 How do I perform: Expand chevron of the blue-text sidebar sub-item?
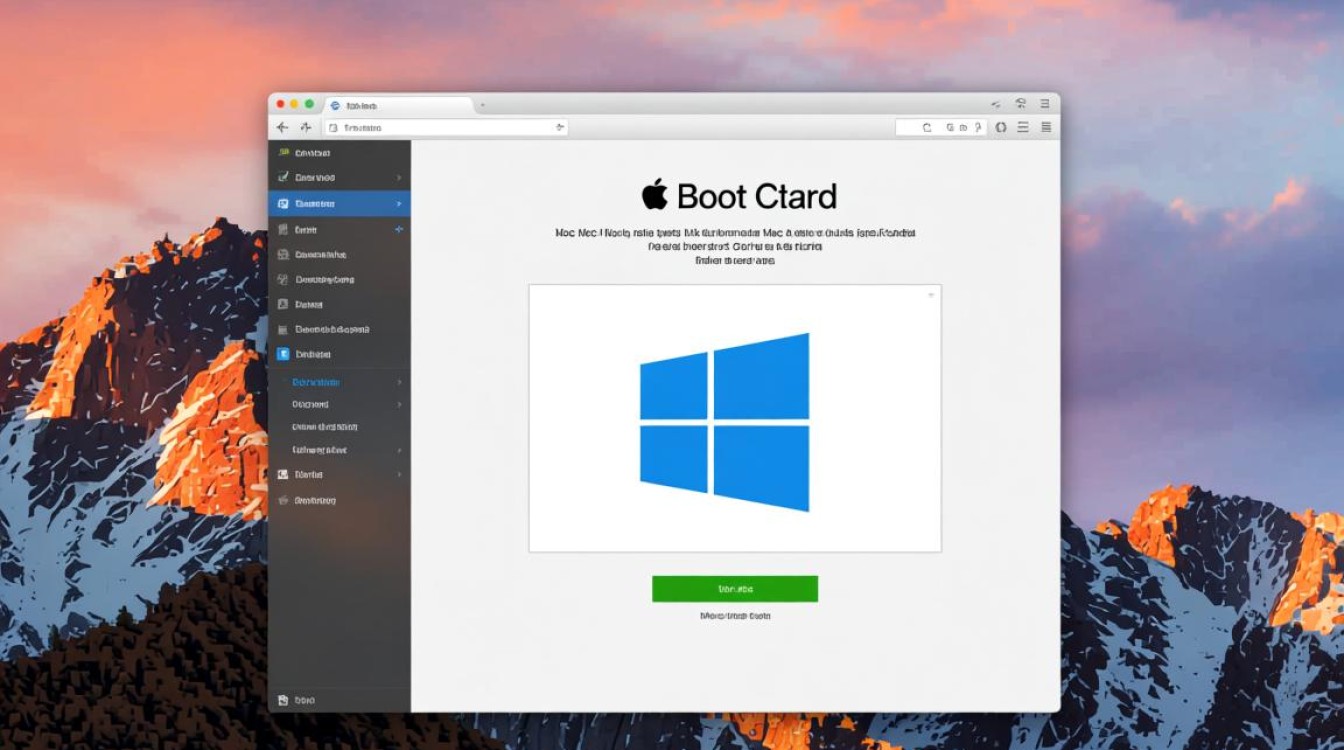pyautogui.click(x=399, y=382)
